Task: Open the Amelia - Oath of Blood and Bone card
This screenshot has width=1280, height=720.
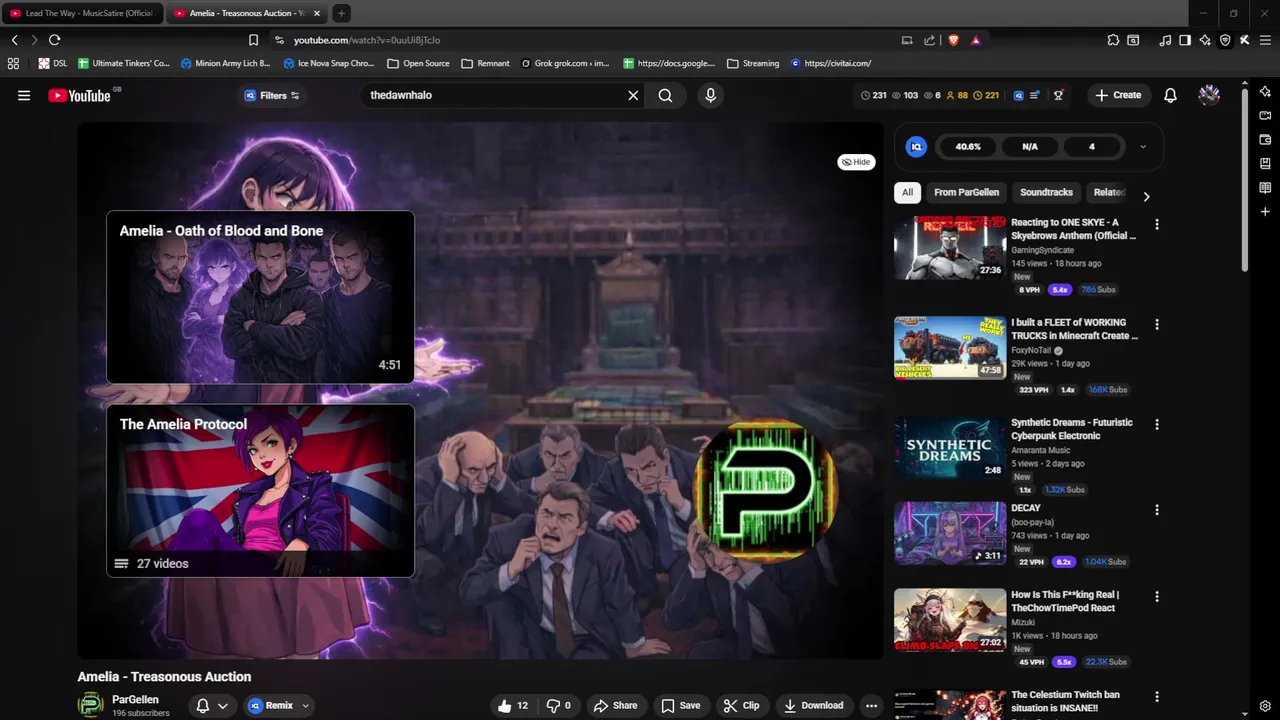Action: [x=260, y=297]
